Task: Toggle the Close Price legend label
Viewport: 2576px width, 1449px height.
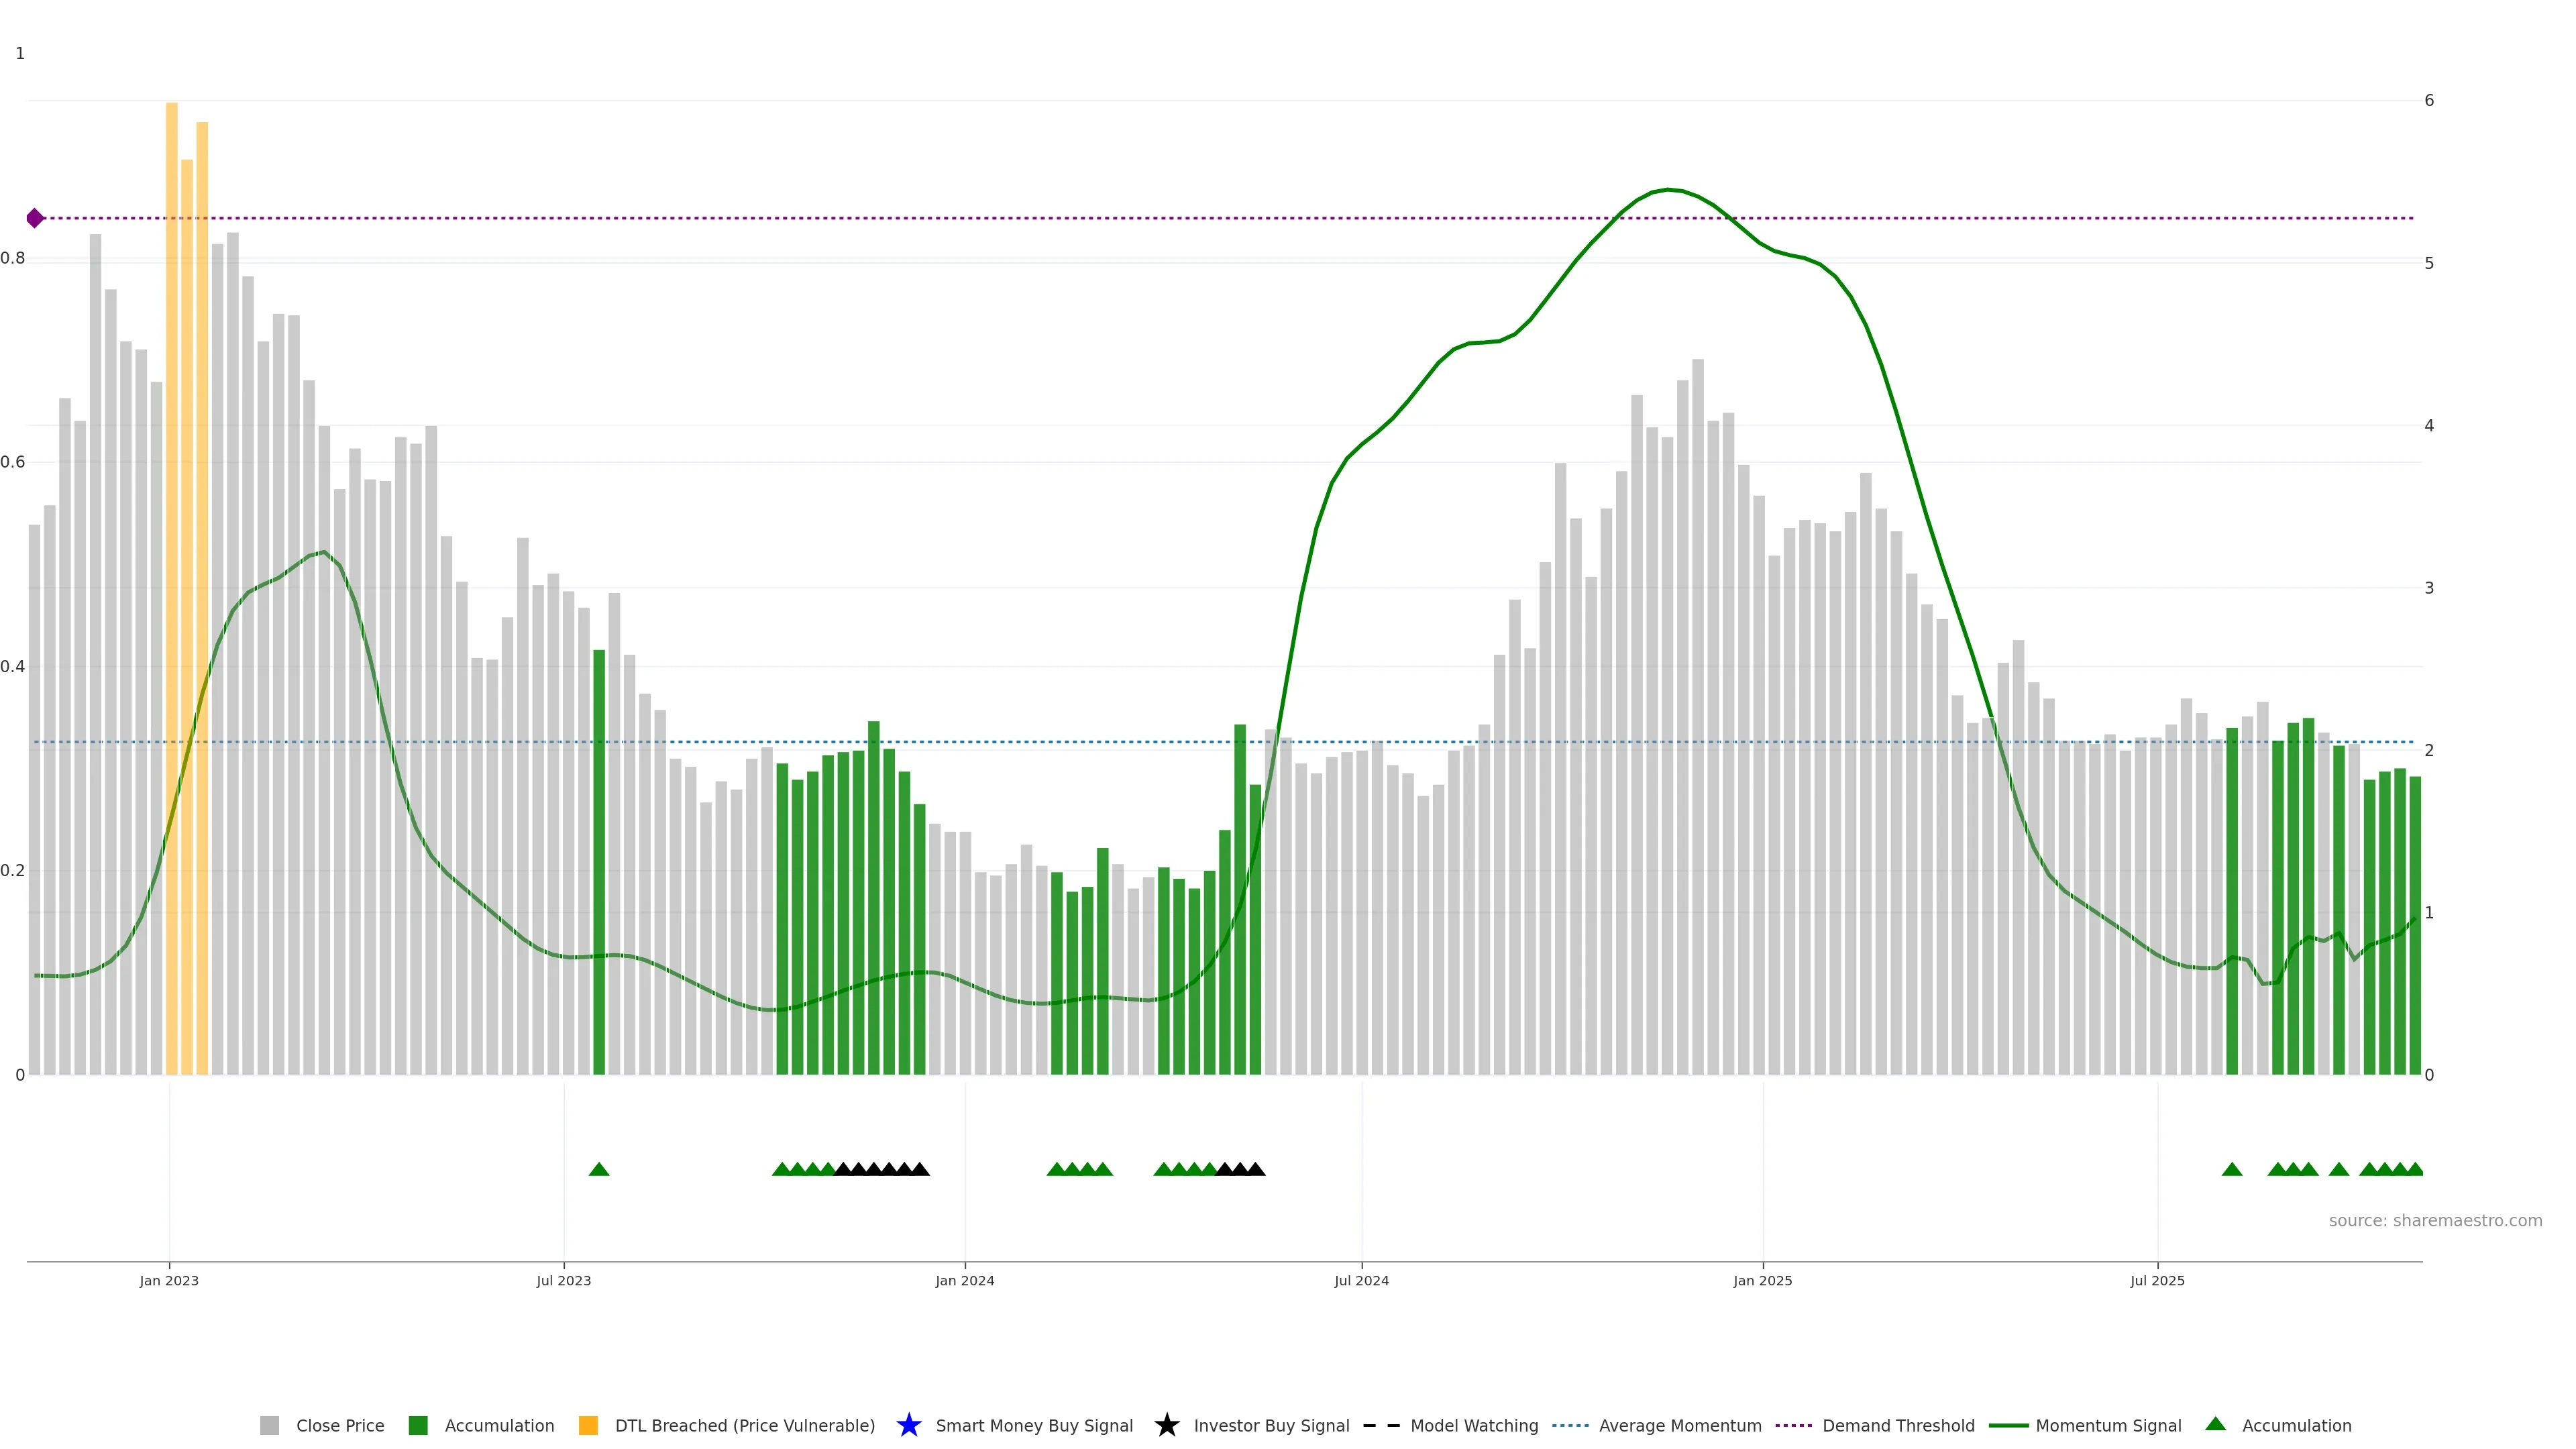Action: click(340, 1425)
